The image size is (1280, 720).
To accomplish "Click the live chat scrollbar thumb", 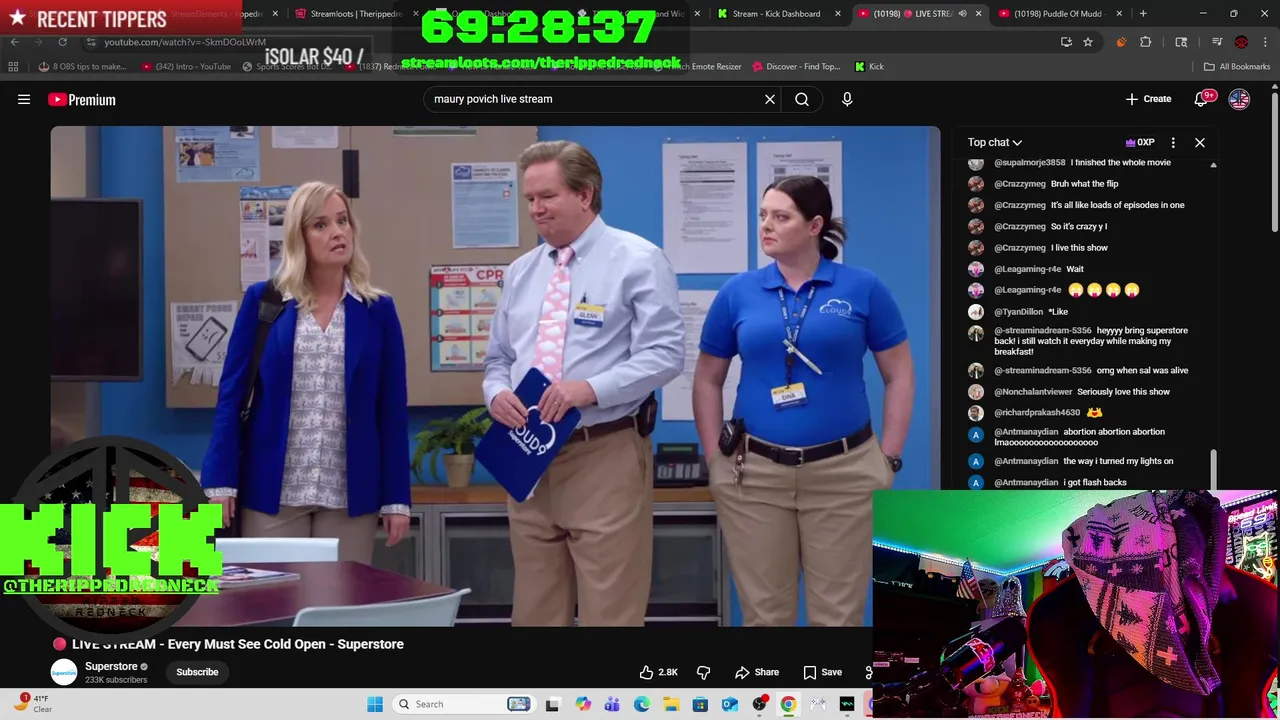I will (1213, 470).
